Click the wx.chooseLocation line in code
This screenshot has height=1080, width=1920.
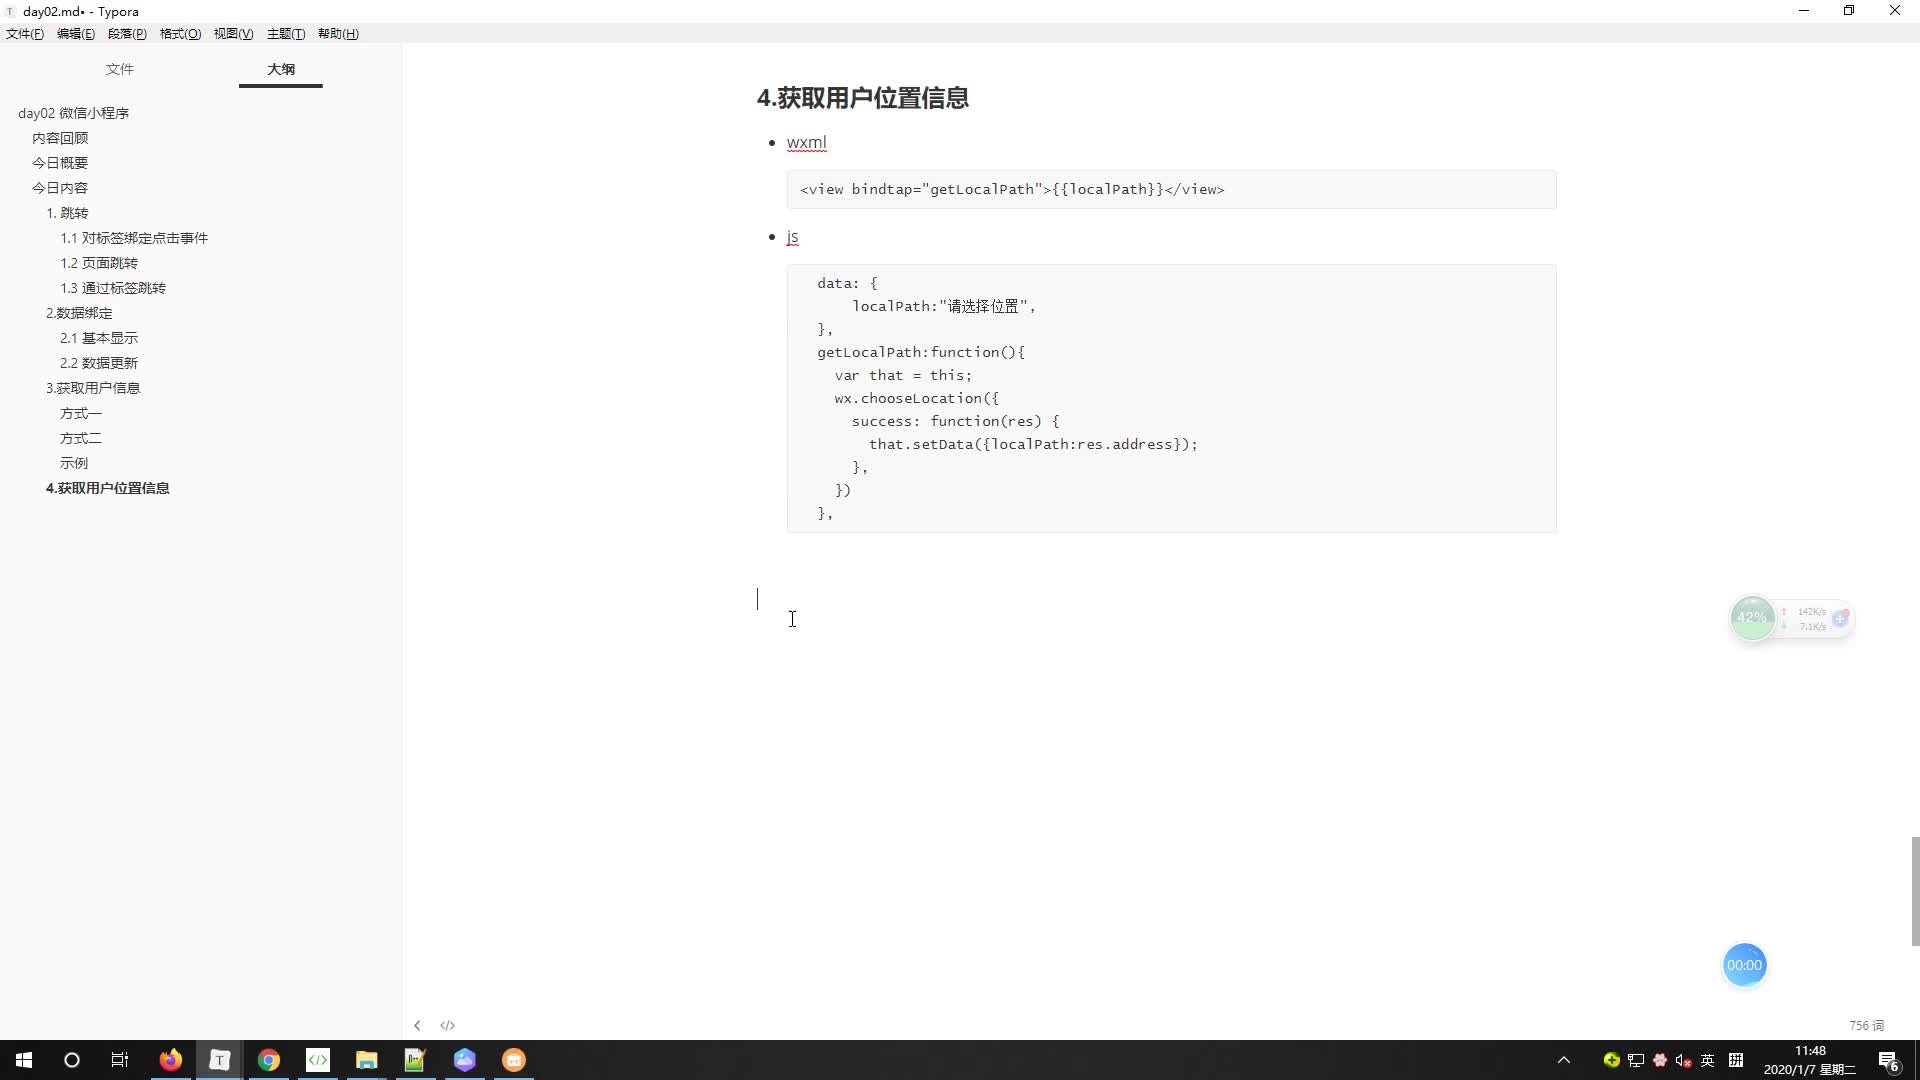916,398
